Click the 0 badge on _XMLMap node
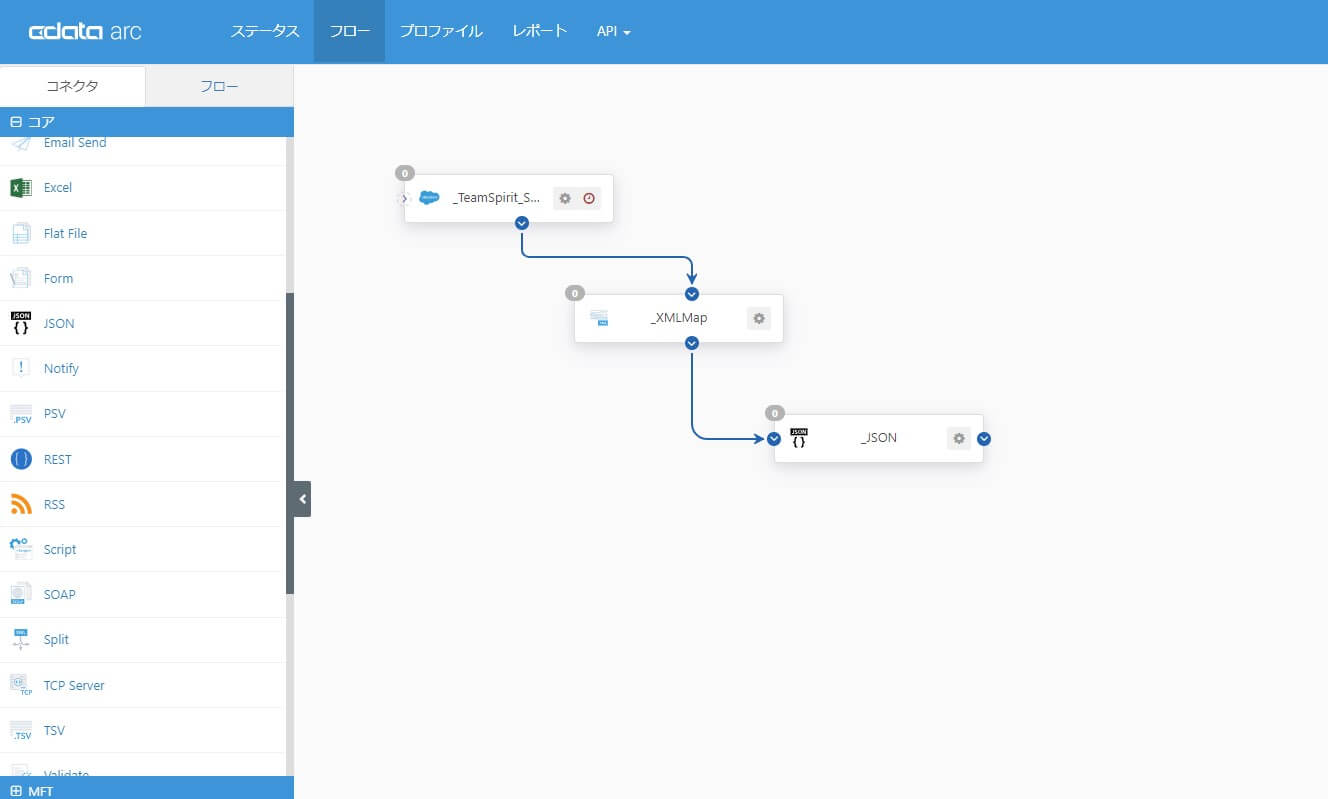The width and height of the screenshot is (1328, 799). (575, 293)
